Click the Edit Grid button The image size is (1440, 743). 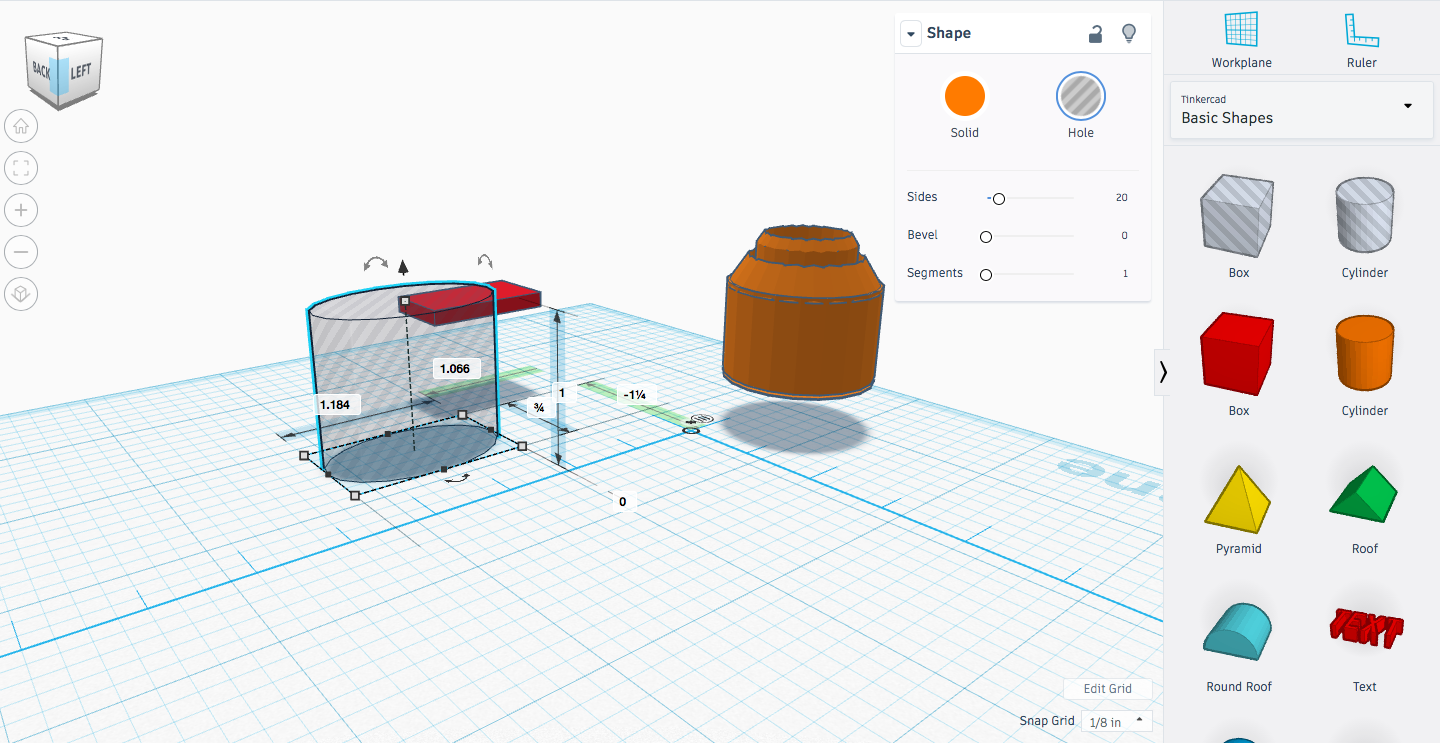[x=1108, y=689]
